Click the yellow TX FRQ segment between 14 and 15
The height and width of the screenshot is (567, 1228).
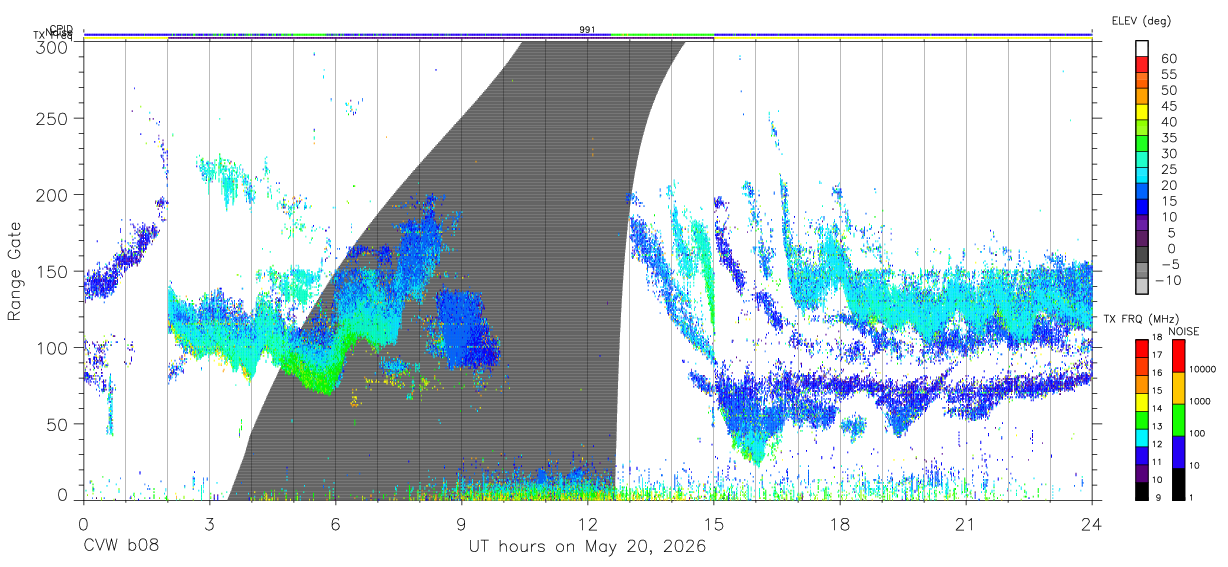coord(1142,400)
